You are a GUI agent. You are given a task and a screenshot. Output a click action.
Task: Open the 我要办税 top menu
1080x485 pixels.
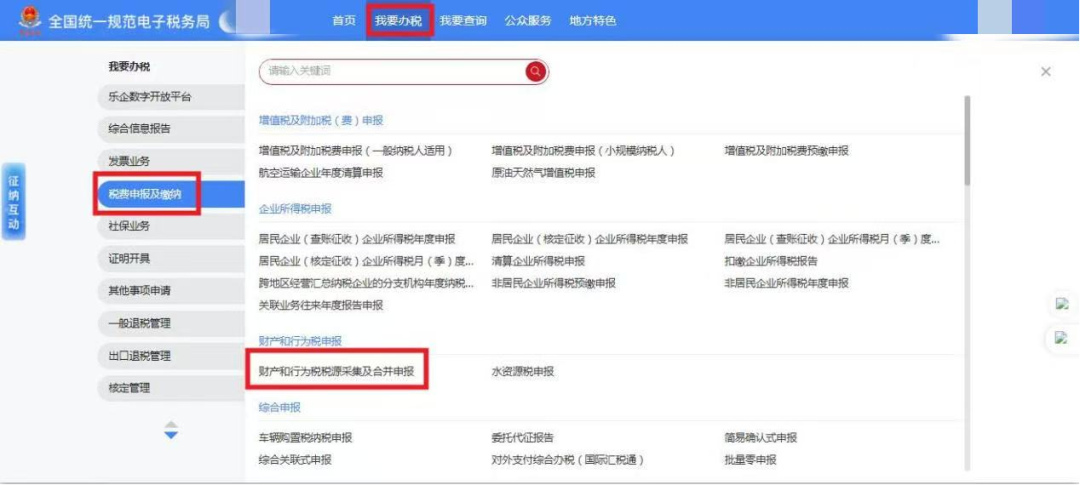point(398,20)
